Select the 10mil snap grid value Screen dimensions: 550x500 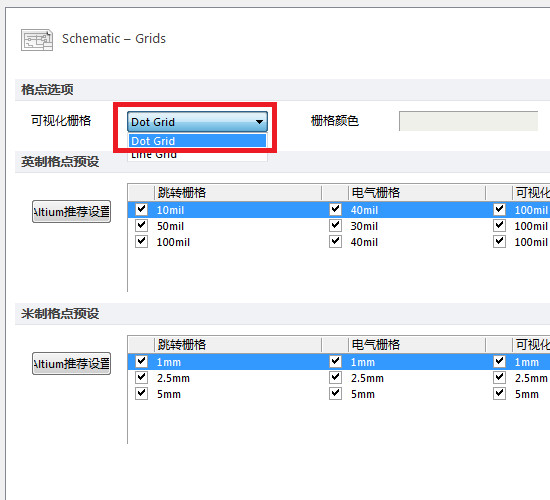(x=170, y=210)
